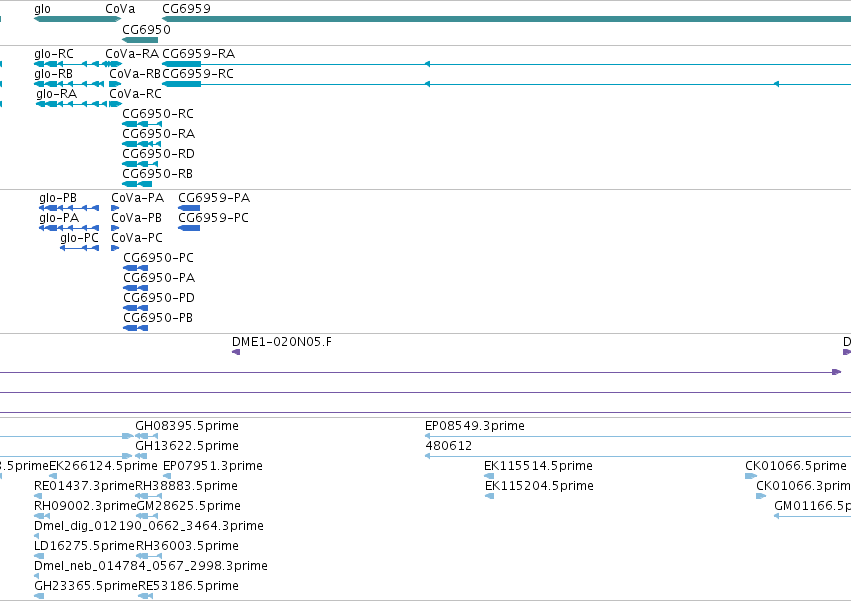Click the CoVa-PB protein label
The width and height of the screenshot is (851, 601).
137,218
